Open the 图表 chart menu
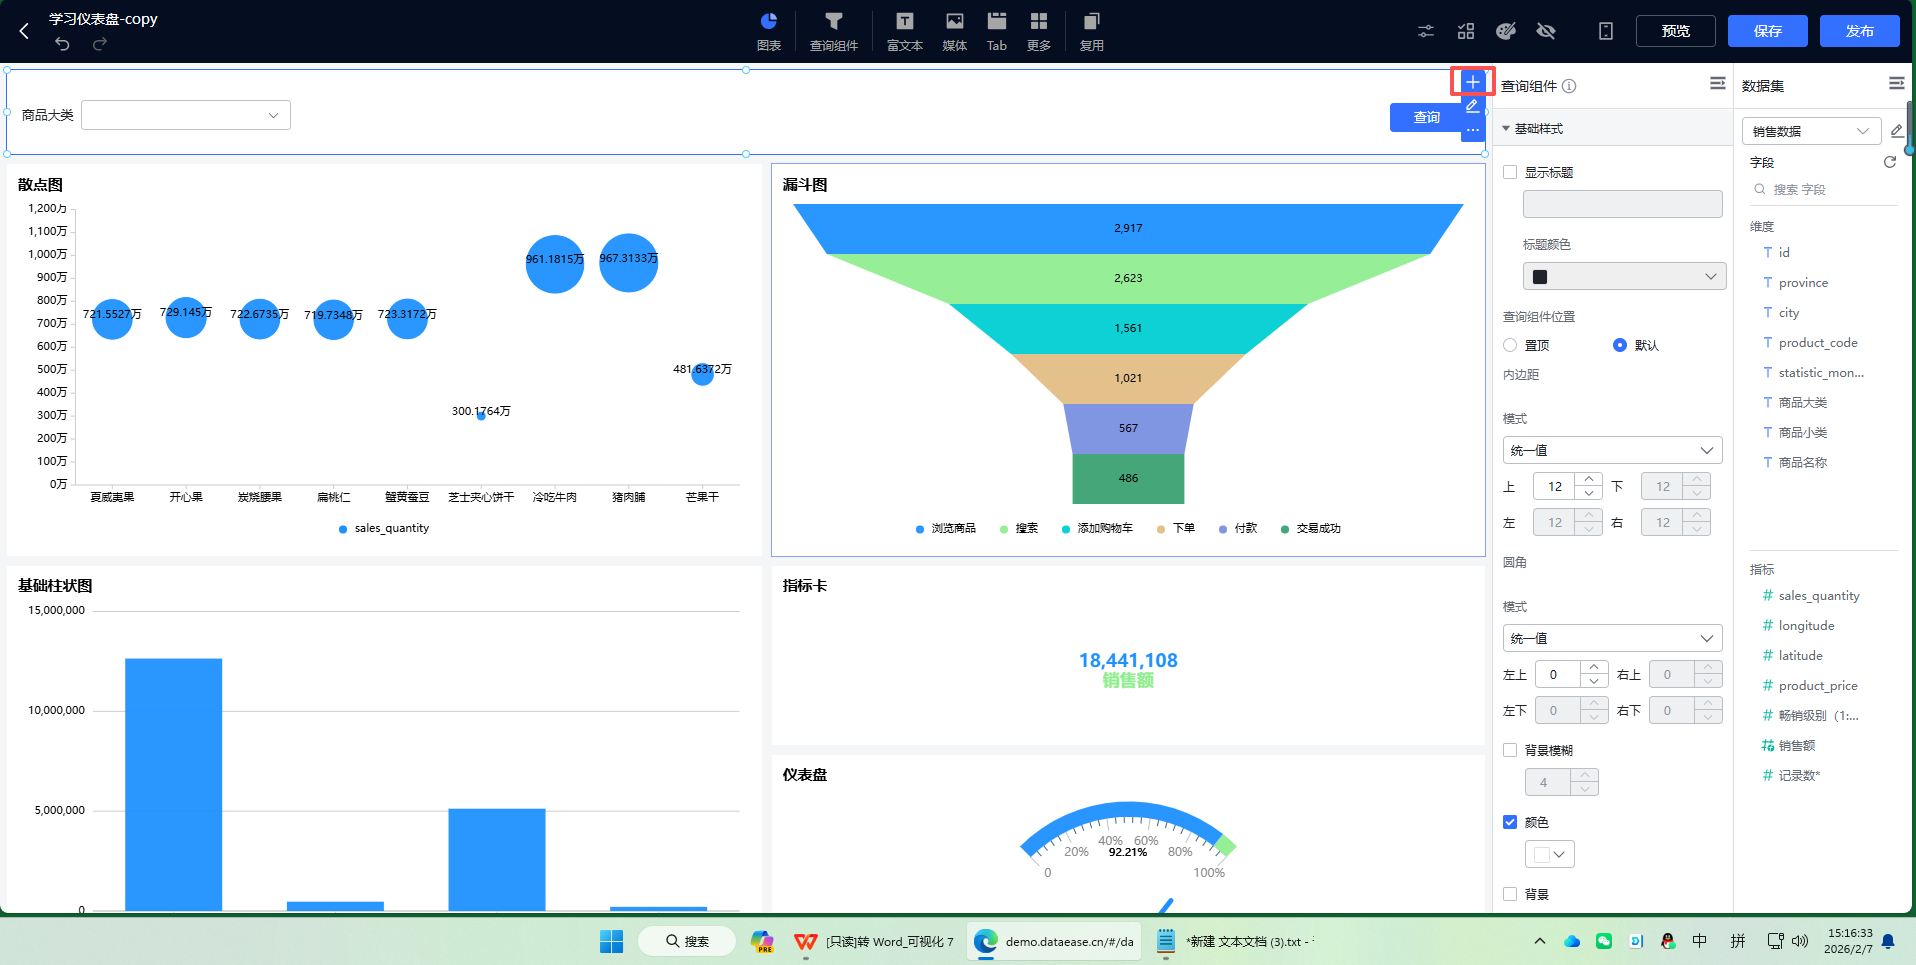The width and height of the screenshot is (1916, 965). pyautogui.click(x=769, y=32)
